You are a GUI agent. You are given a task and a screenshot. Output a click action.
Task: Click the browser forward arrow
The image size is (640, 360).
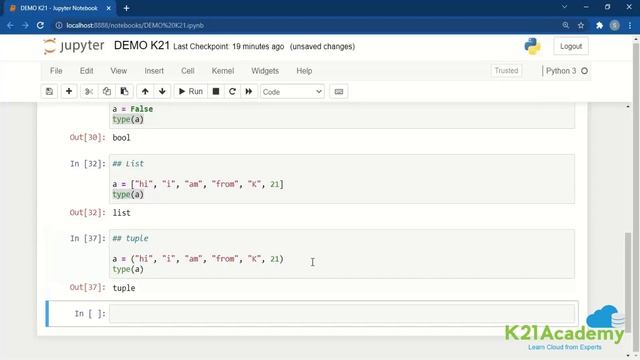click(x=25, y=25)
